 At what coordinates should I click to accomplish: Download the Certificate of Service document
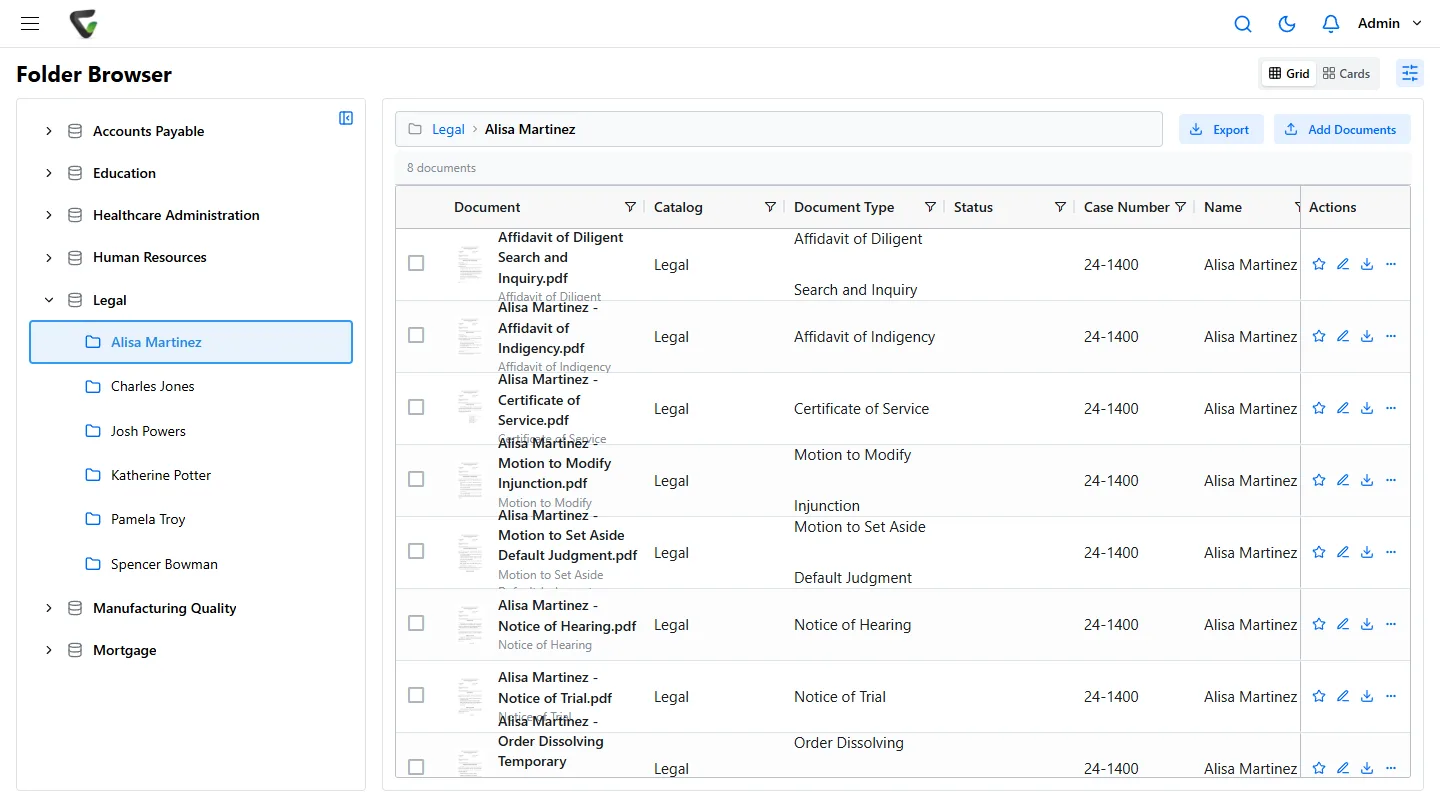pos(1367,408)
